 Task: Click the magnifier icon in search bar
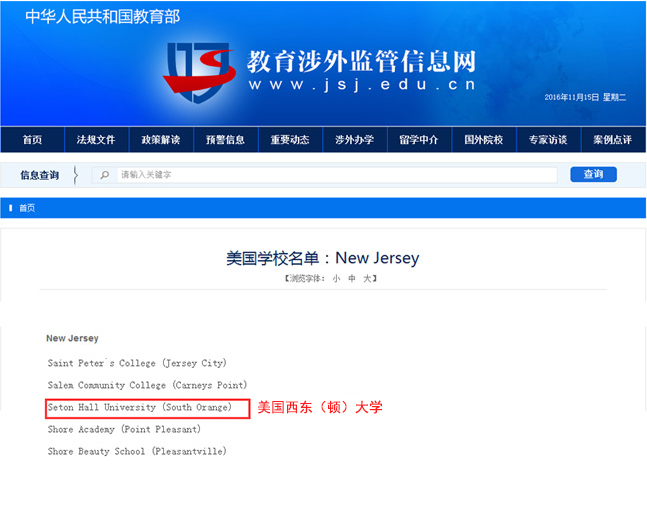[105, 175]
